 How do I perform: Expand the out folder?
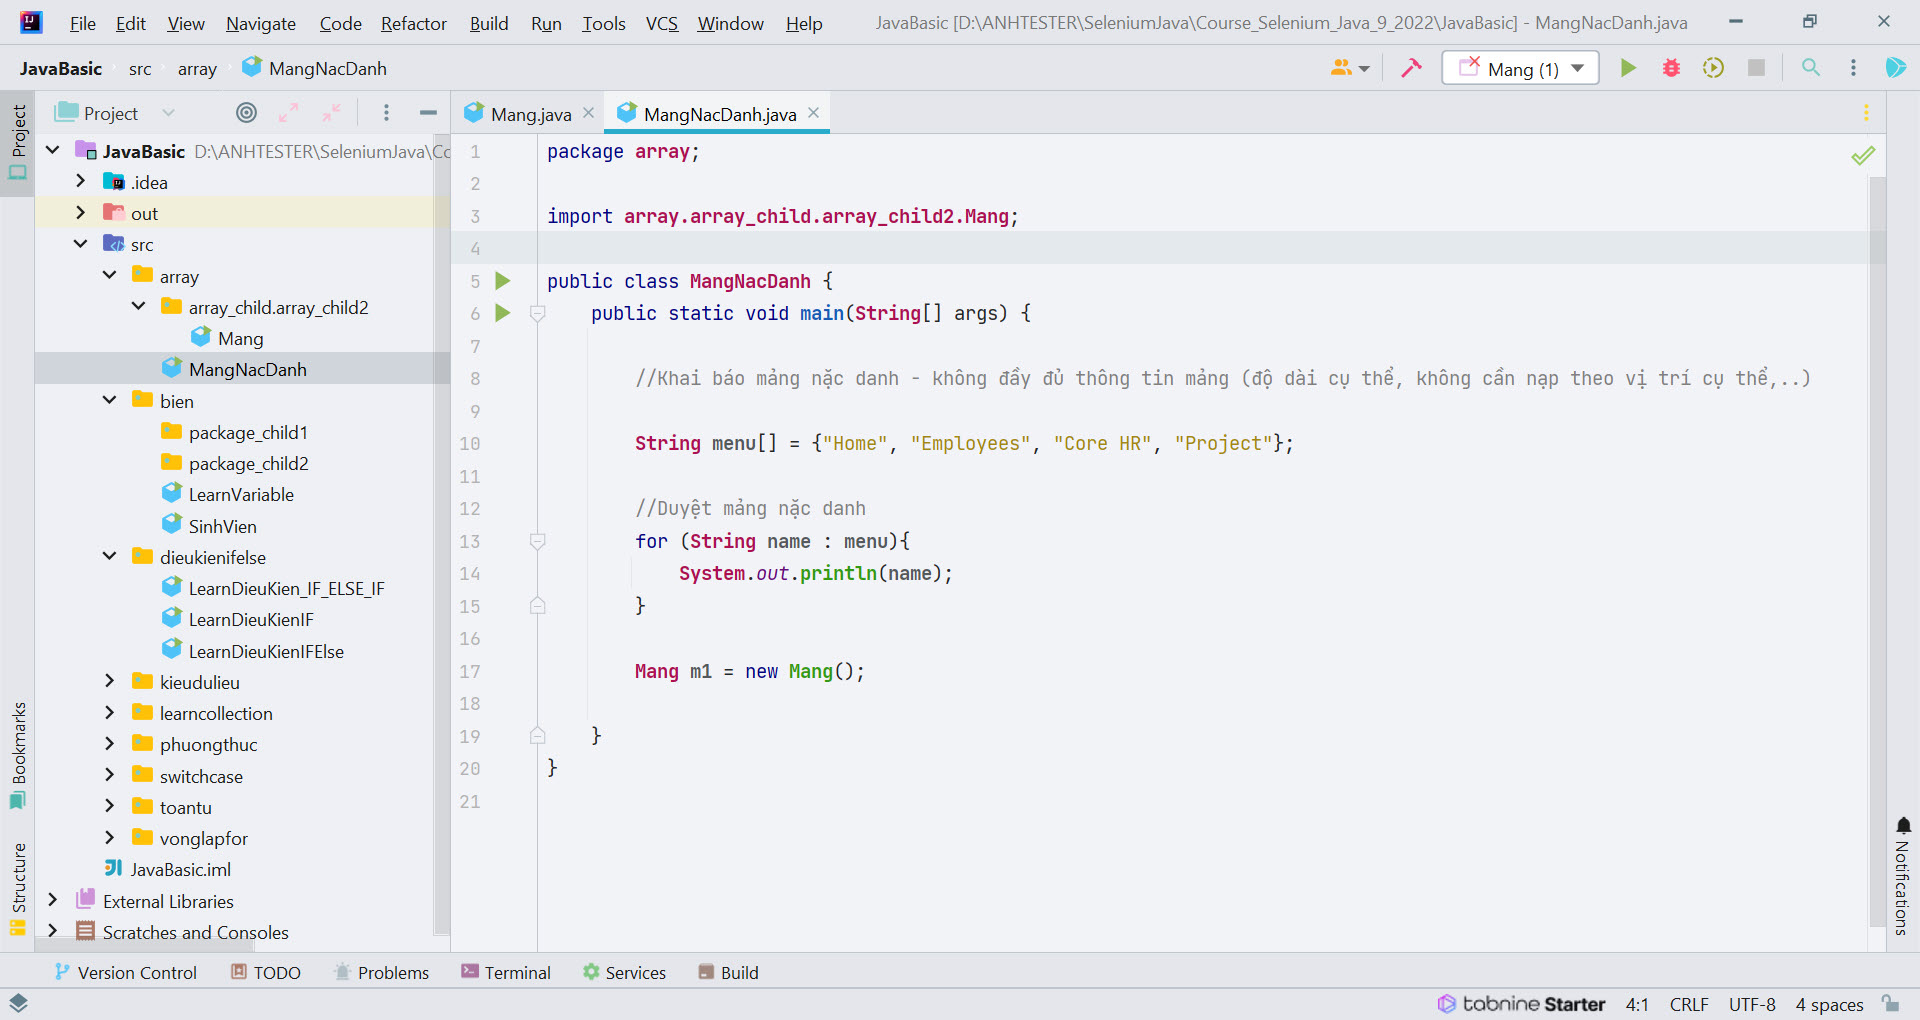click(81, 212)
